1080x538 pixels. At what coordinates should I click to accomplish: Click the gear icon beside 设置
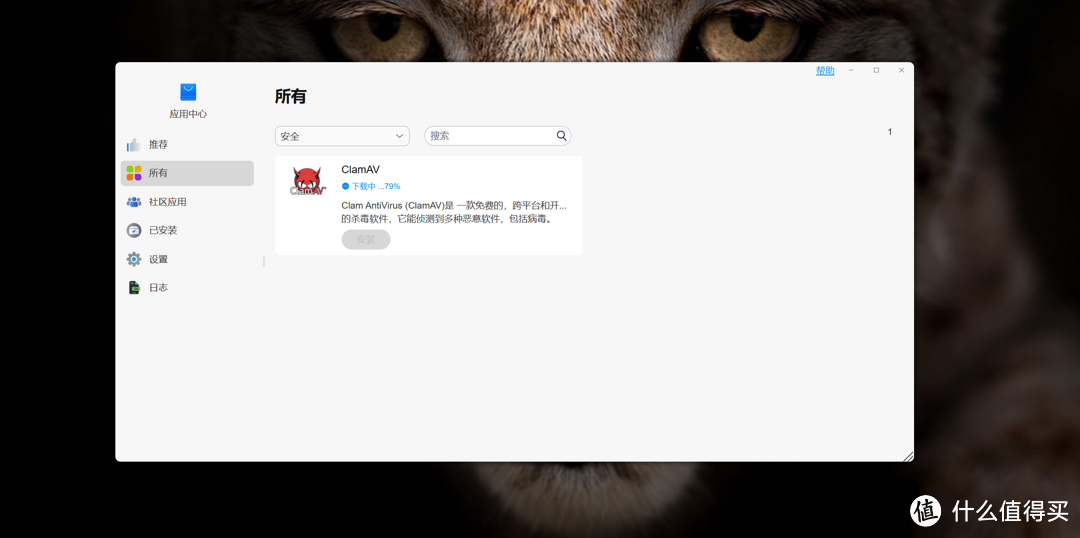[x=134, y=259]
